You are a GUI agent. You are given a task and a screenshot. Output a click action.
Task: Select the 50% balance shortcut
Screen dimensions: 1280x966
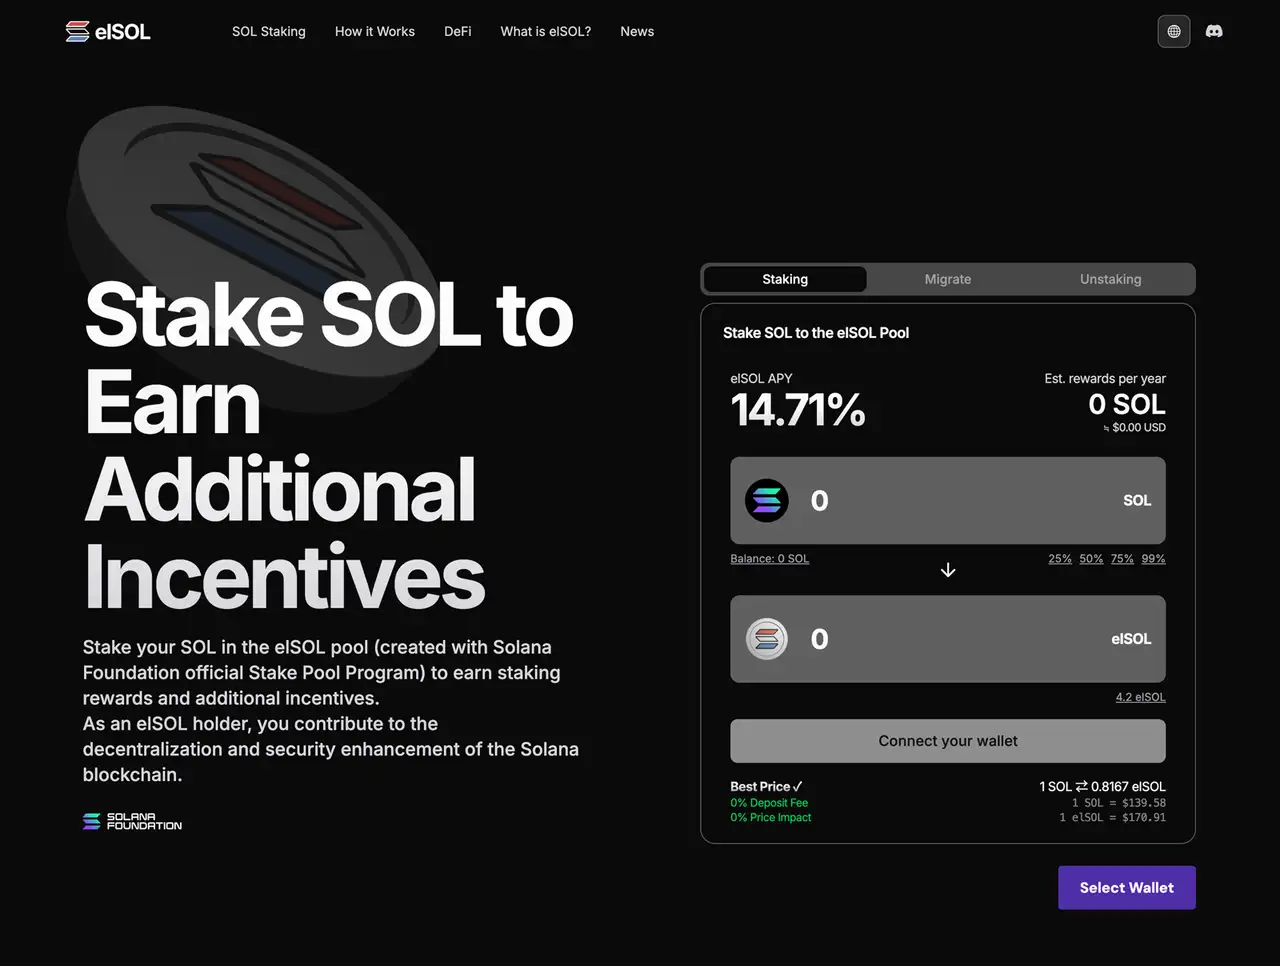(1091, 559)
